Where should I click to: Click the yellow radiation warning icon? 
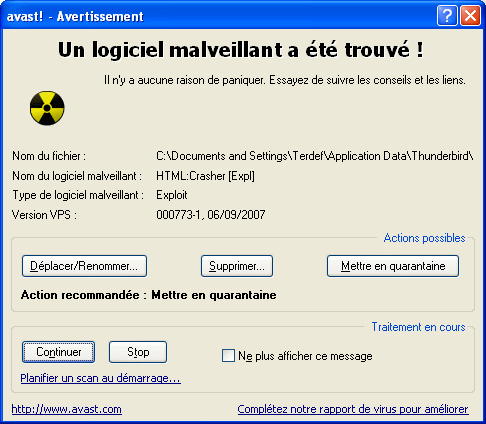pos(47,108)
